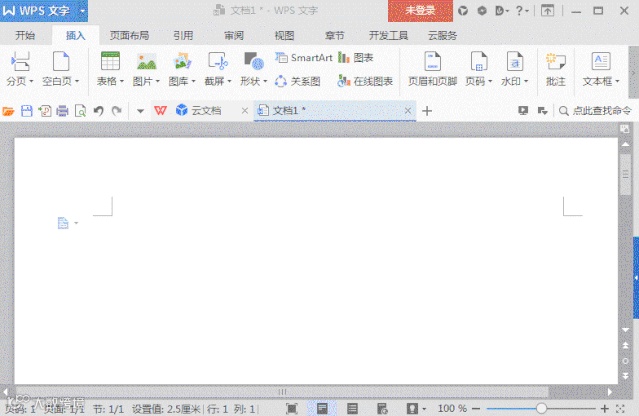Expand the 图片 dropdown arrow
This screenshot has height=416, width=639.
(157, 81)
